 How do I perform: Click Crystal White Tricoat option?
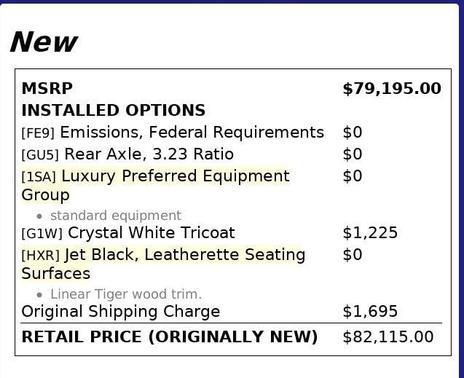click(x=152, y=233)
